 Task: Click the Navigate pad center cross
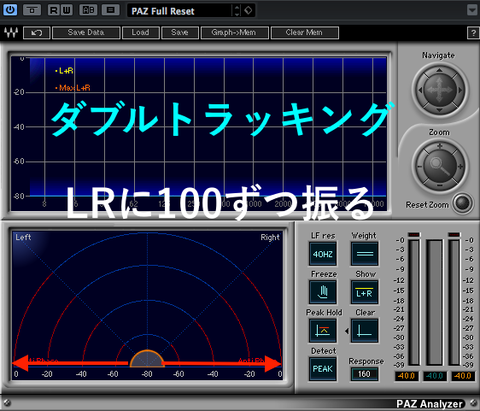(440, 90)
